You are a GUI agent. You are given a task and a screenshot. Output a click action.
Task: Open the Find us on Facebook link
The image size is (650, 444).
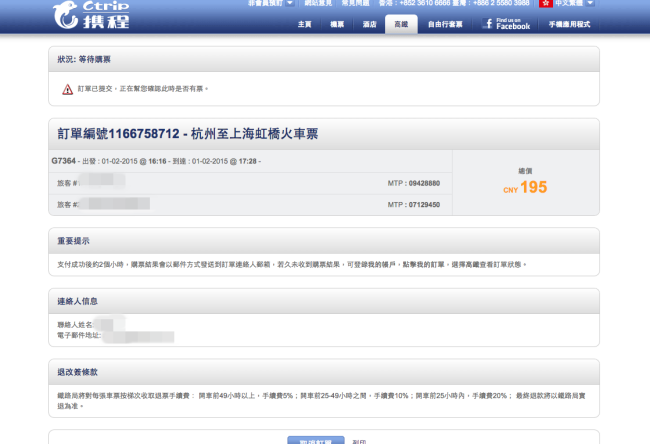507,24
